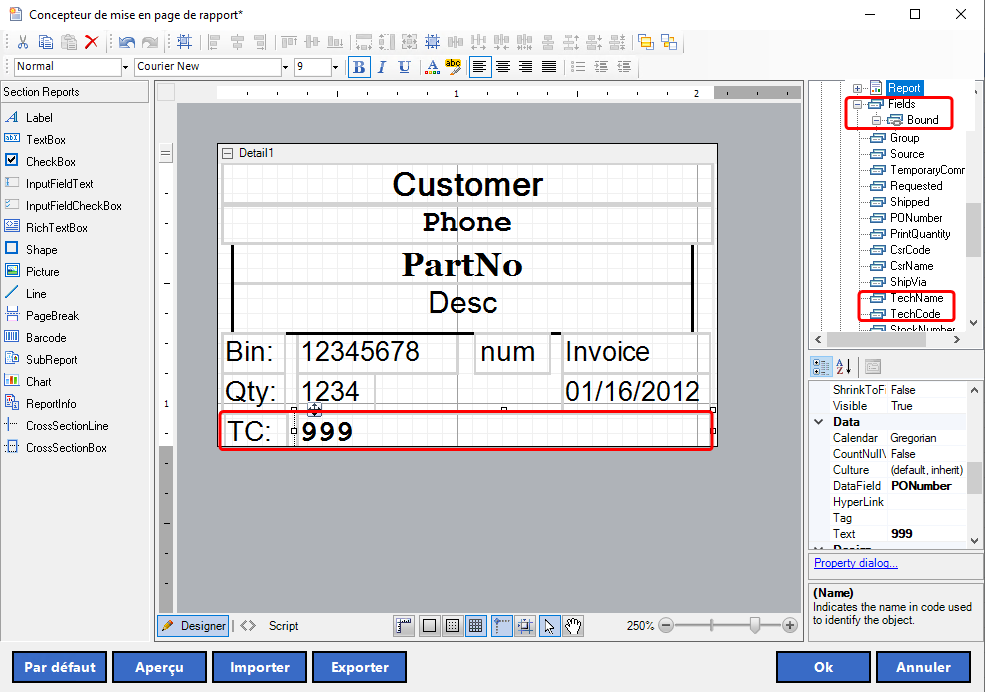Select the hand pan tool
This screenshot has height=692, width=985.
pos(573,626)
